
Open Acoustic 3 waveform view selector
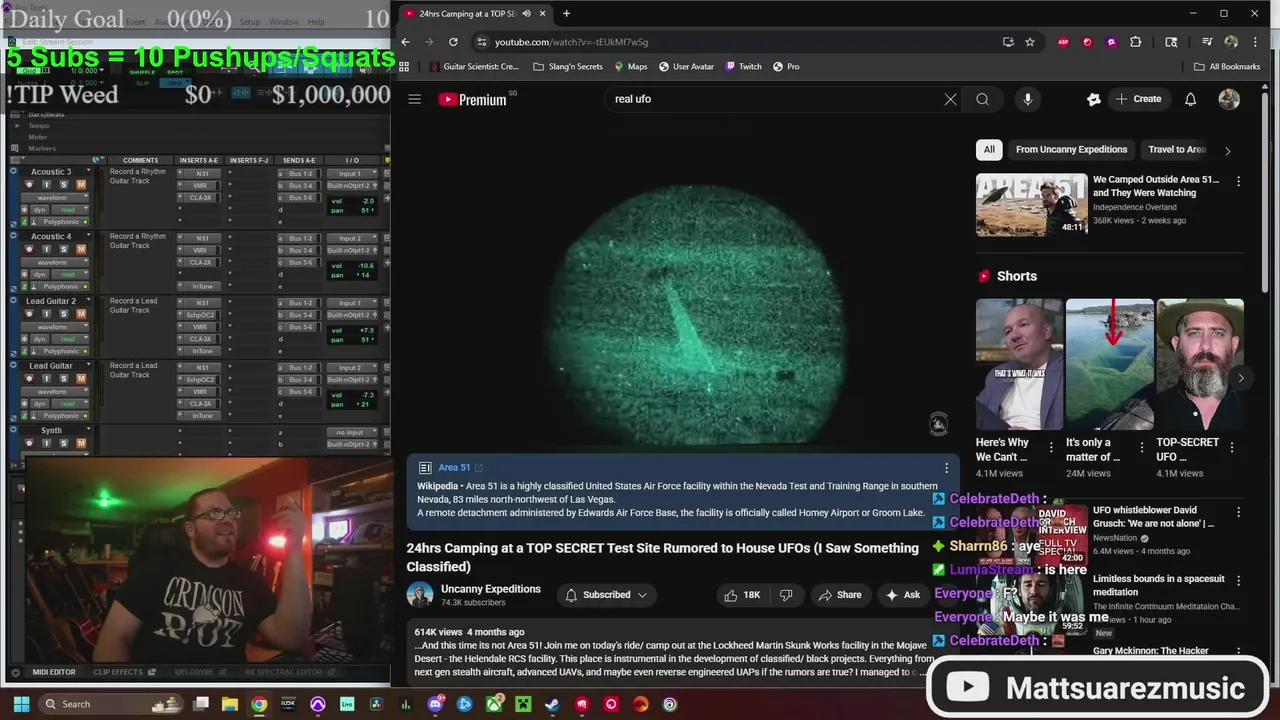click(x=54, y=197)
